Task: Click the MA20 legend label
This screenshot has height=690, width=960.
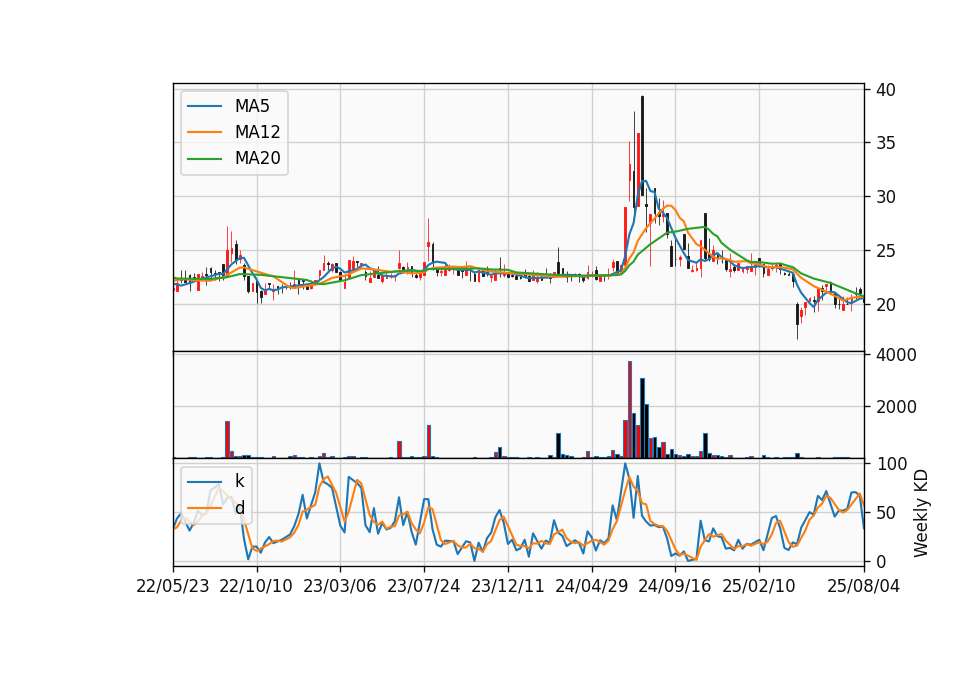Action: pyautogui.click(x=257, y=158)
